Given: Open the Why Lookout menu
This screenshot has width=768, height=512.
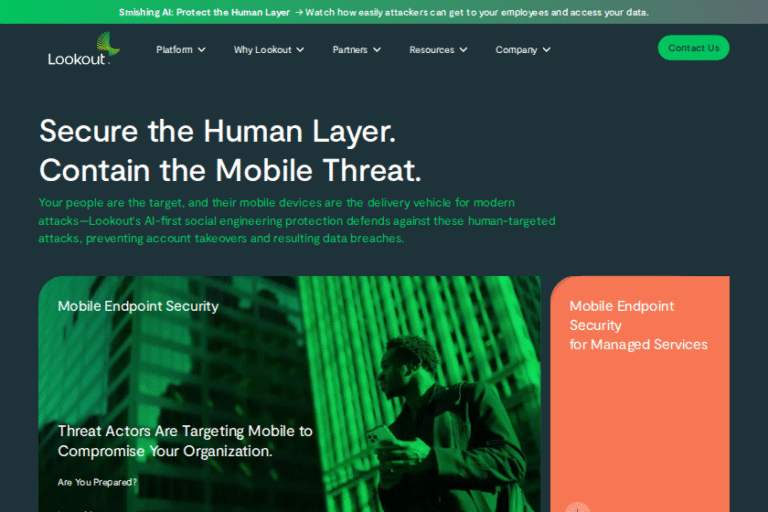Looking at the screenshot, I should [269, 49].
